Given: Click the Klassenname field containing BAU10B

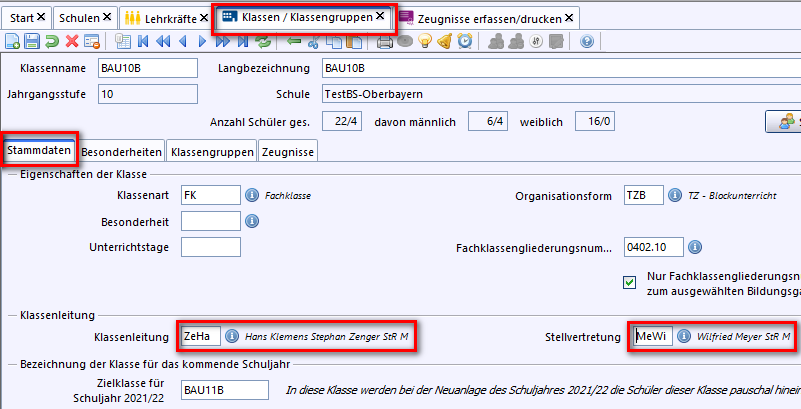Looking at the screenshot, I should coord(148,68).
